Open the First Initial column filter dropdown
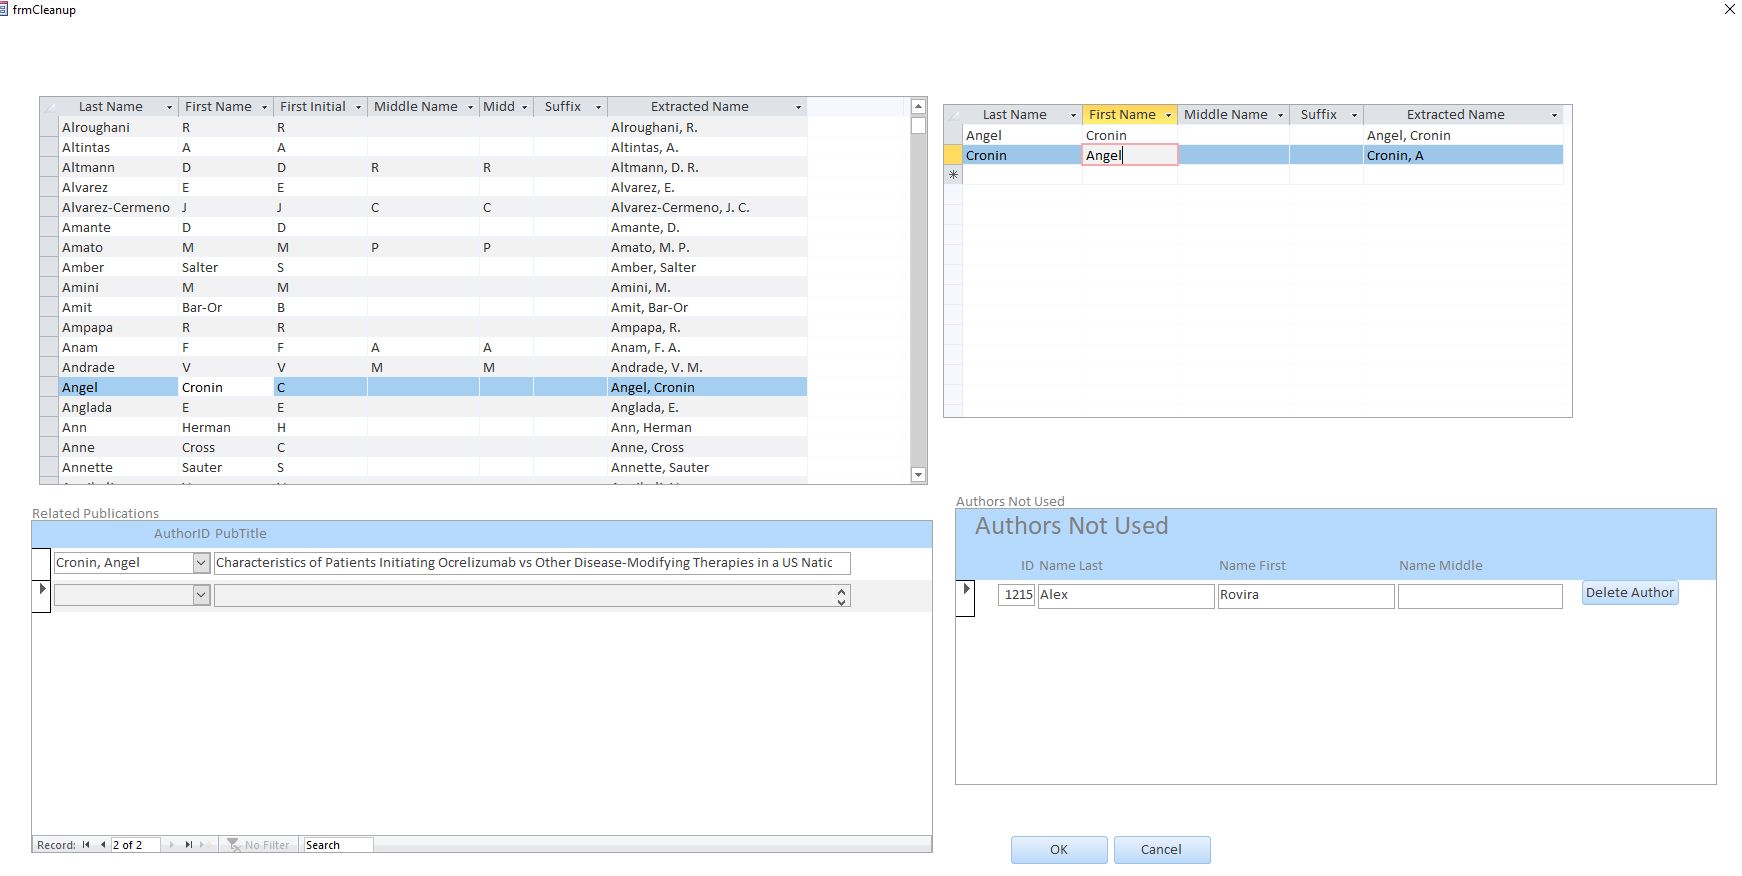The width and height of the screenshot is (1742, 876). (x=358, y=107)
